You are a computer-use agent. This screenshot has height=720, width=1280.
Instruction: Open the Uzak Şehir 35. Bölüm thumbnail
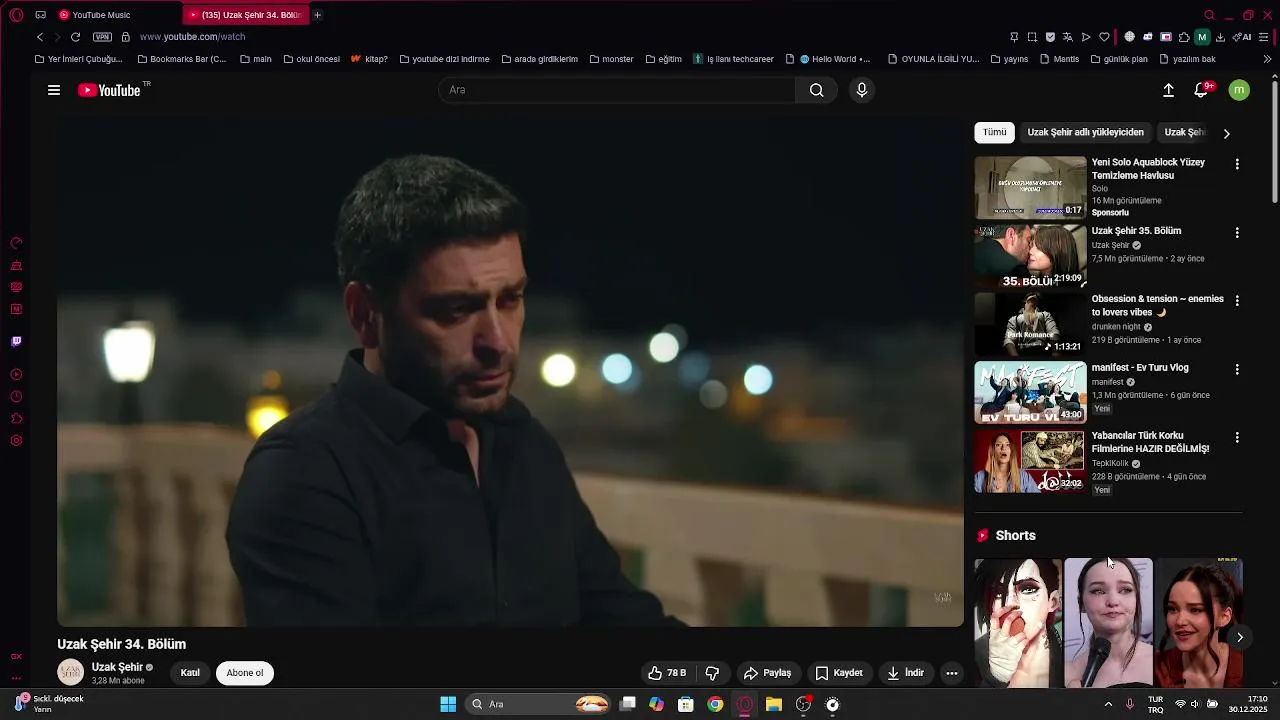[1030, 256]
